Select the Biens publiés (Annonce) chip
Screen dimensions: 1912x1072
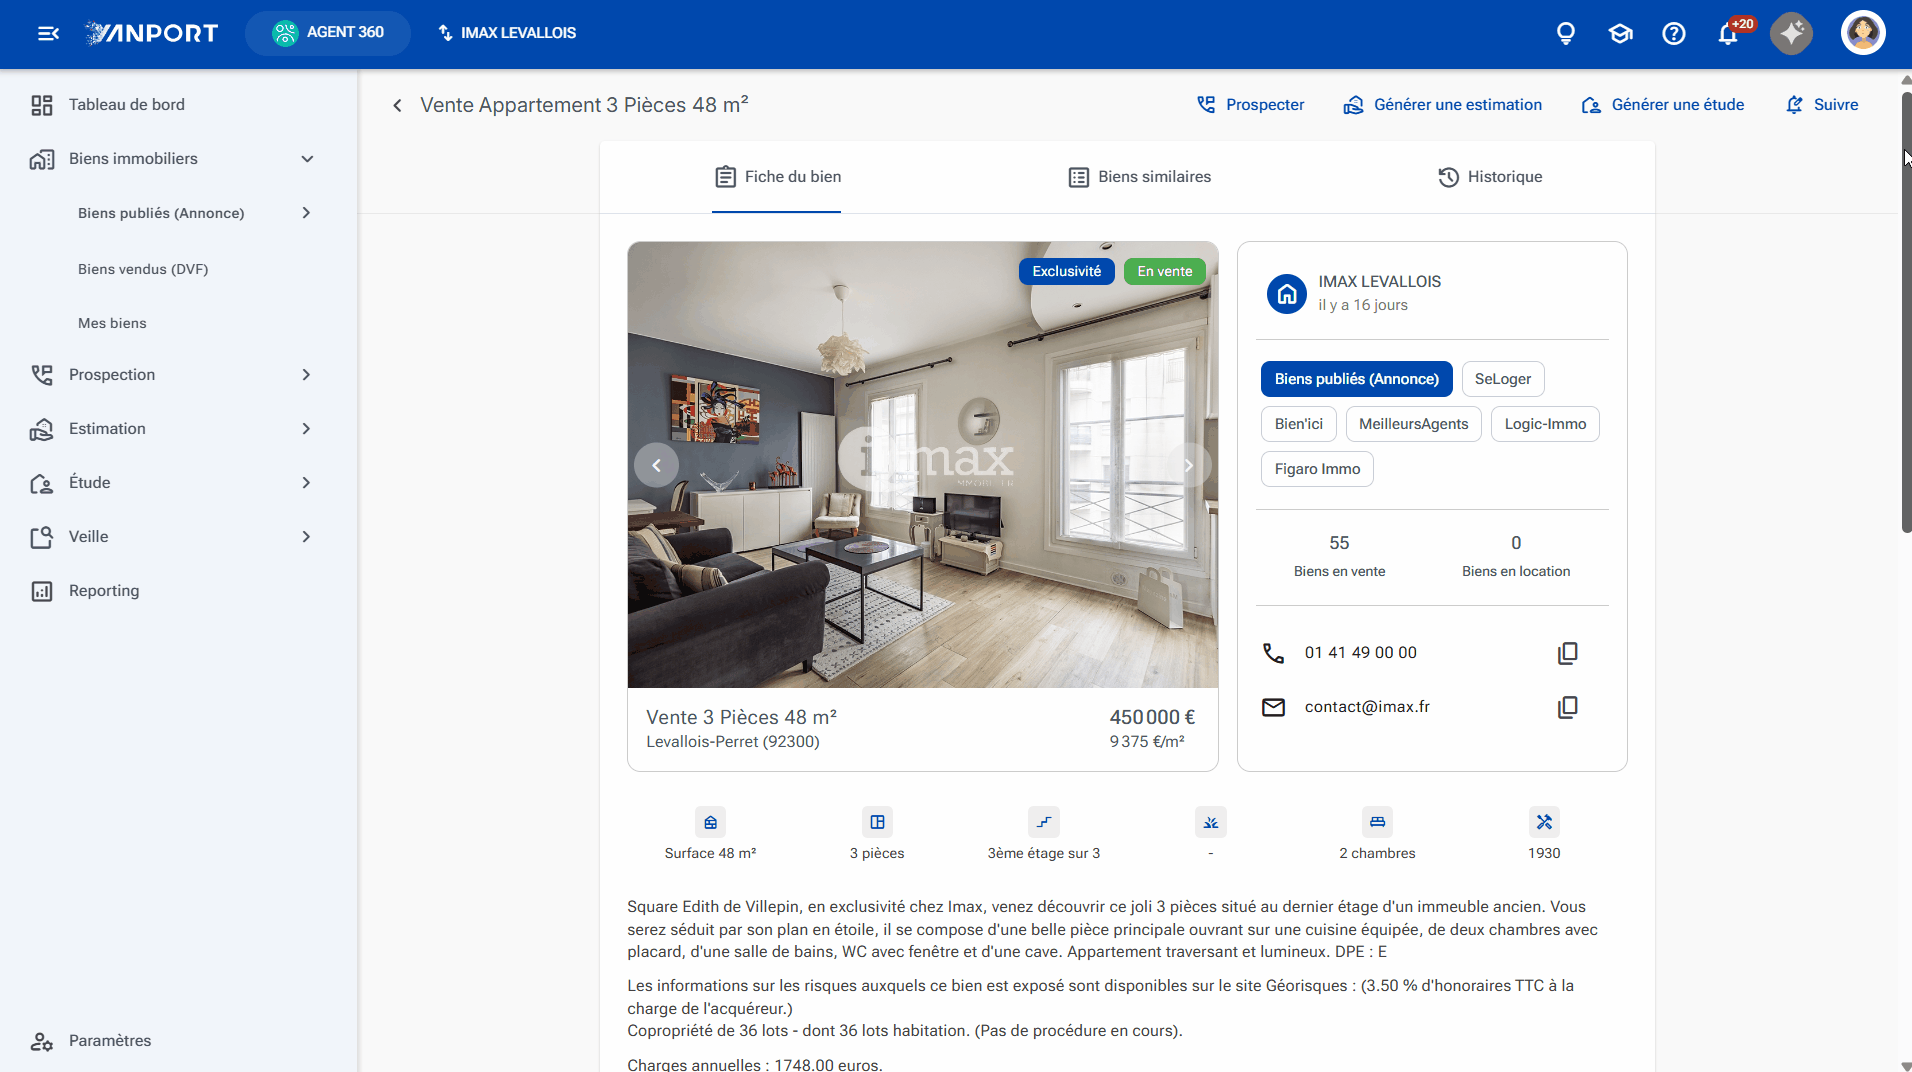[1356, 379]
